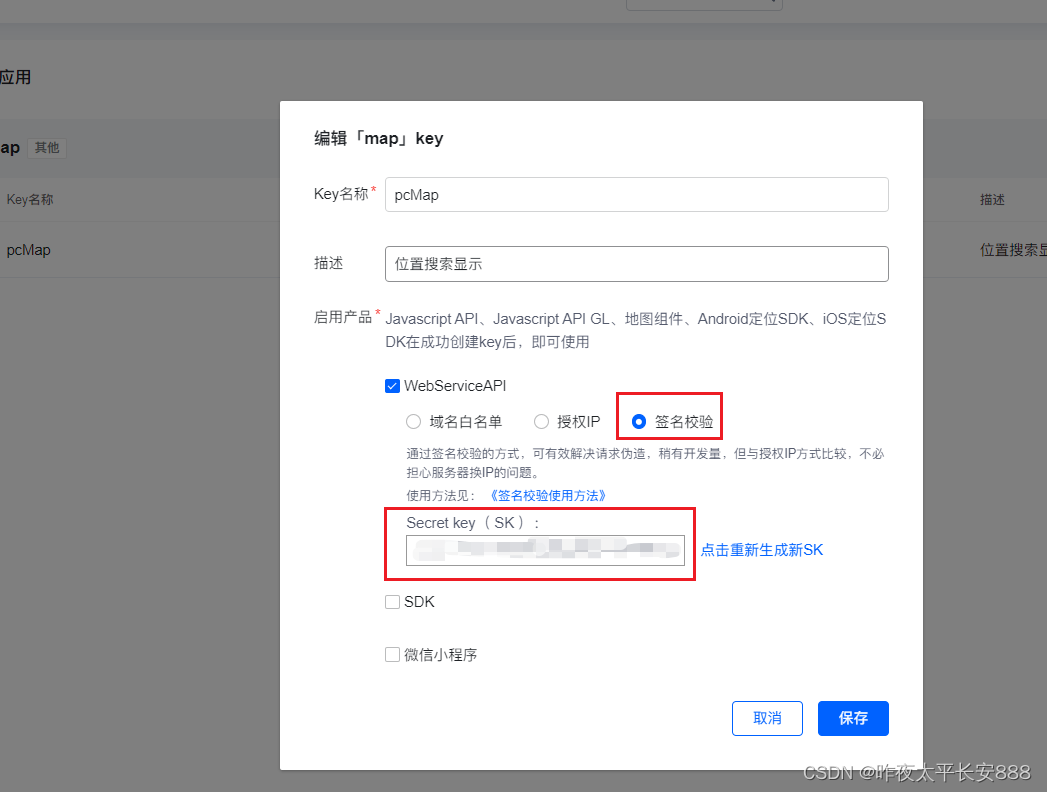Click the 取消 button
Screen dimensions: 1047x792
point(767,719)
